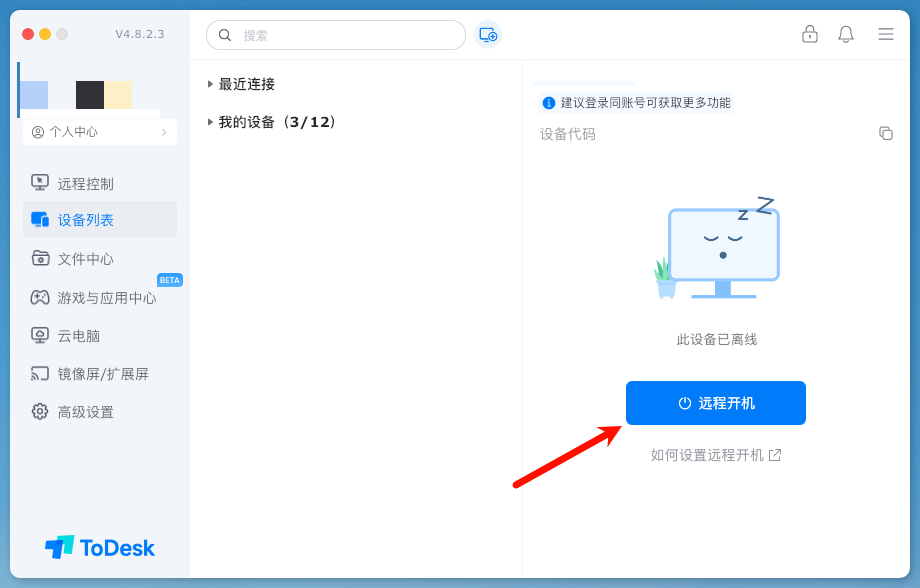Copy device code with the copy icon
Screen dimensions: 920x588
pyautogui.click(x=886, y=133)
